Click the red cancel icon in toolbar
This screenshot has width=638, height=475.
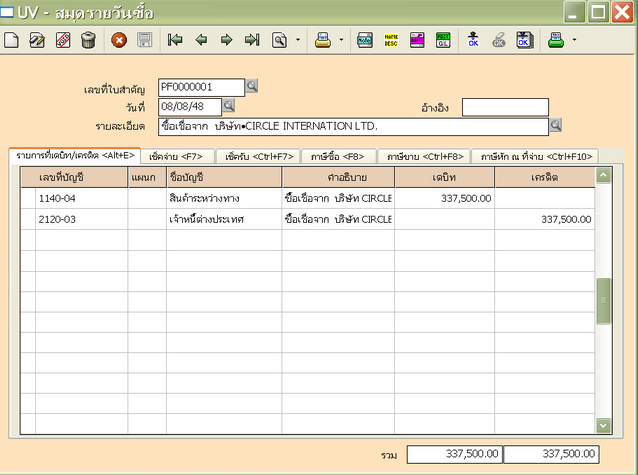point(119,41)
